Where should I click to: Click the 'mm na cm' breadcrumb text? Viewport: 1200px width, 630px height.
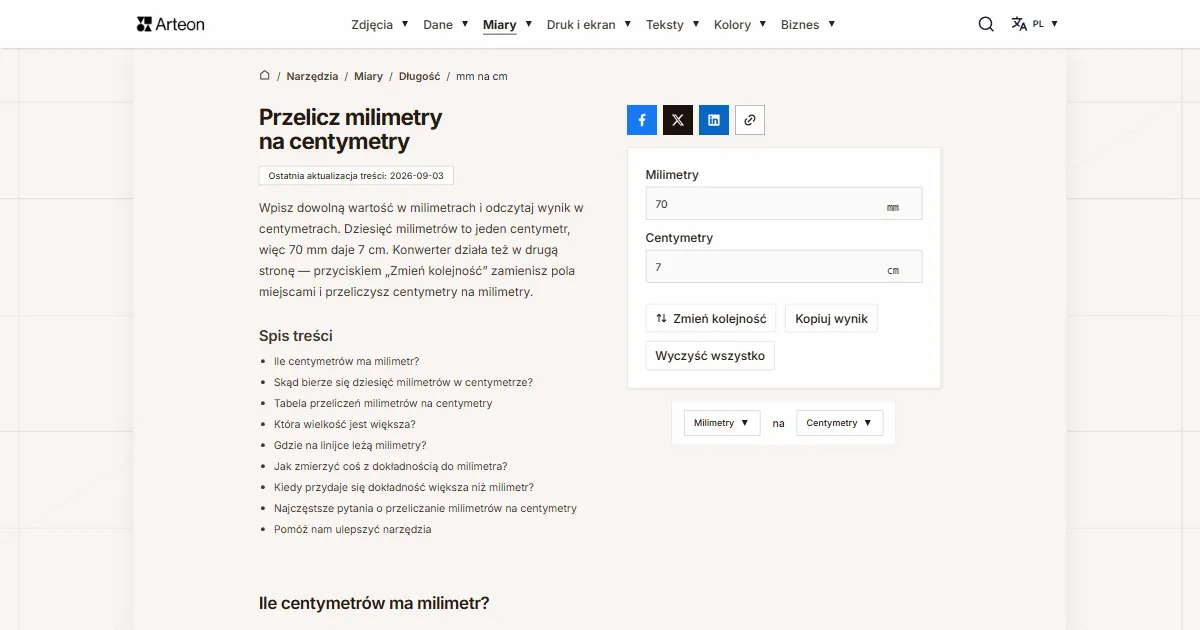pos(482,76)
